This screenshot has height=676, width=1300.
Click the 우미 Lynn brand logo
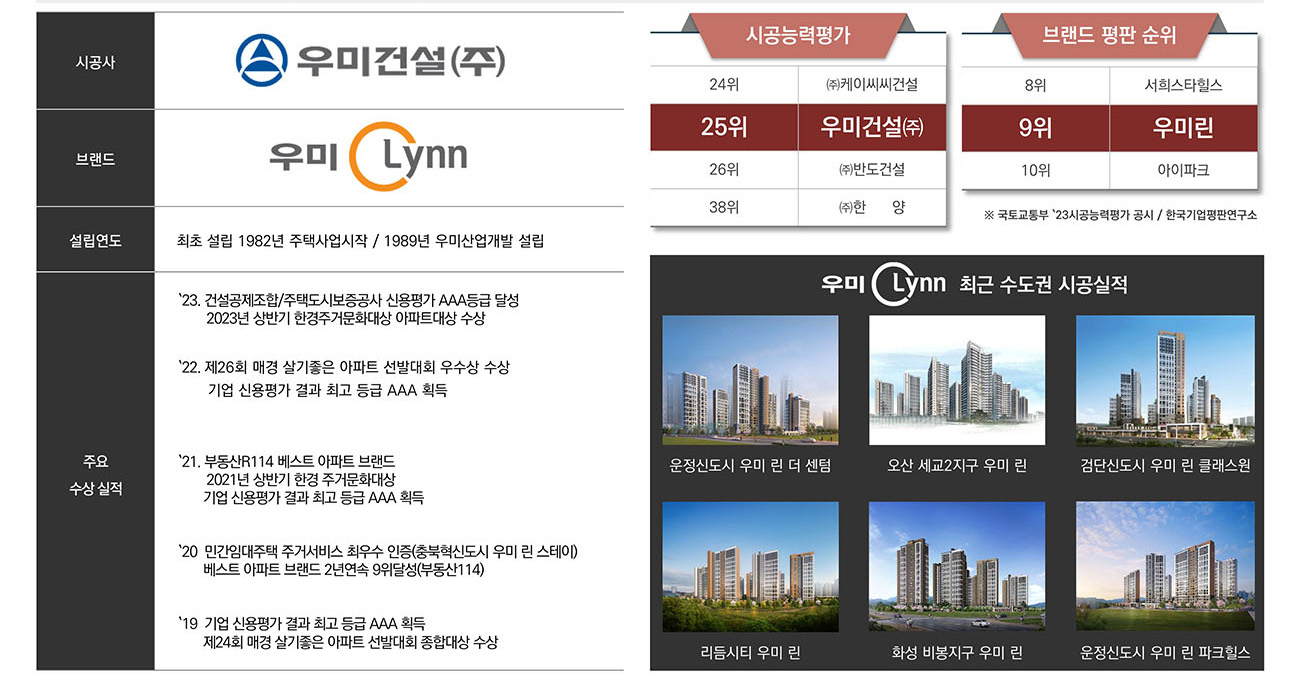pos(368,158)
